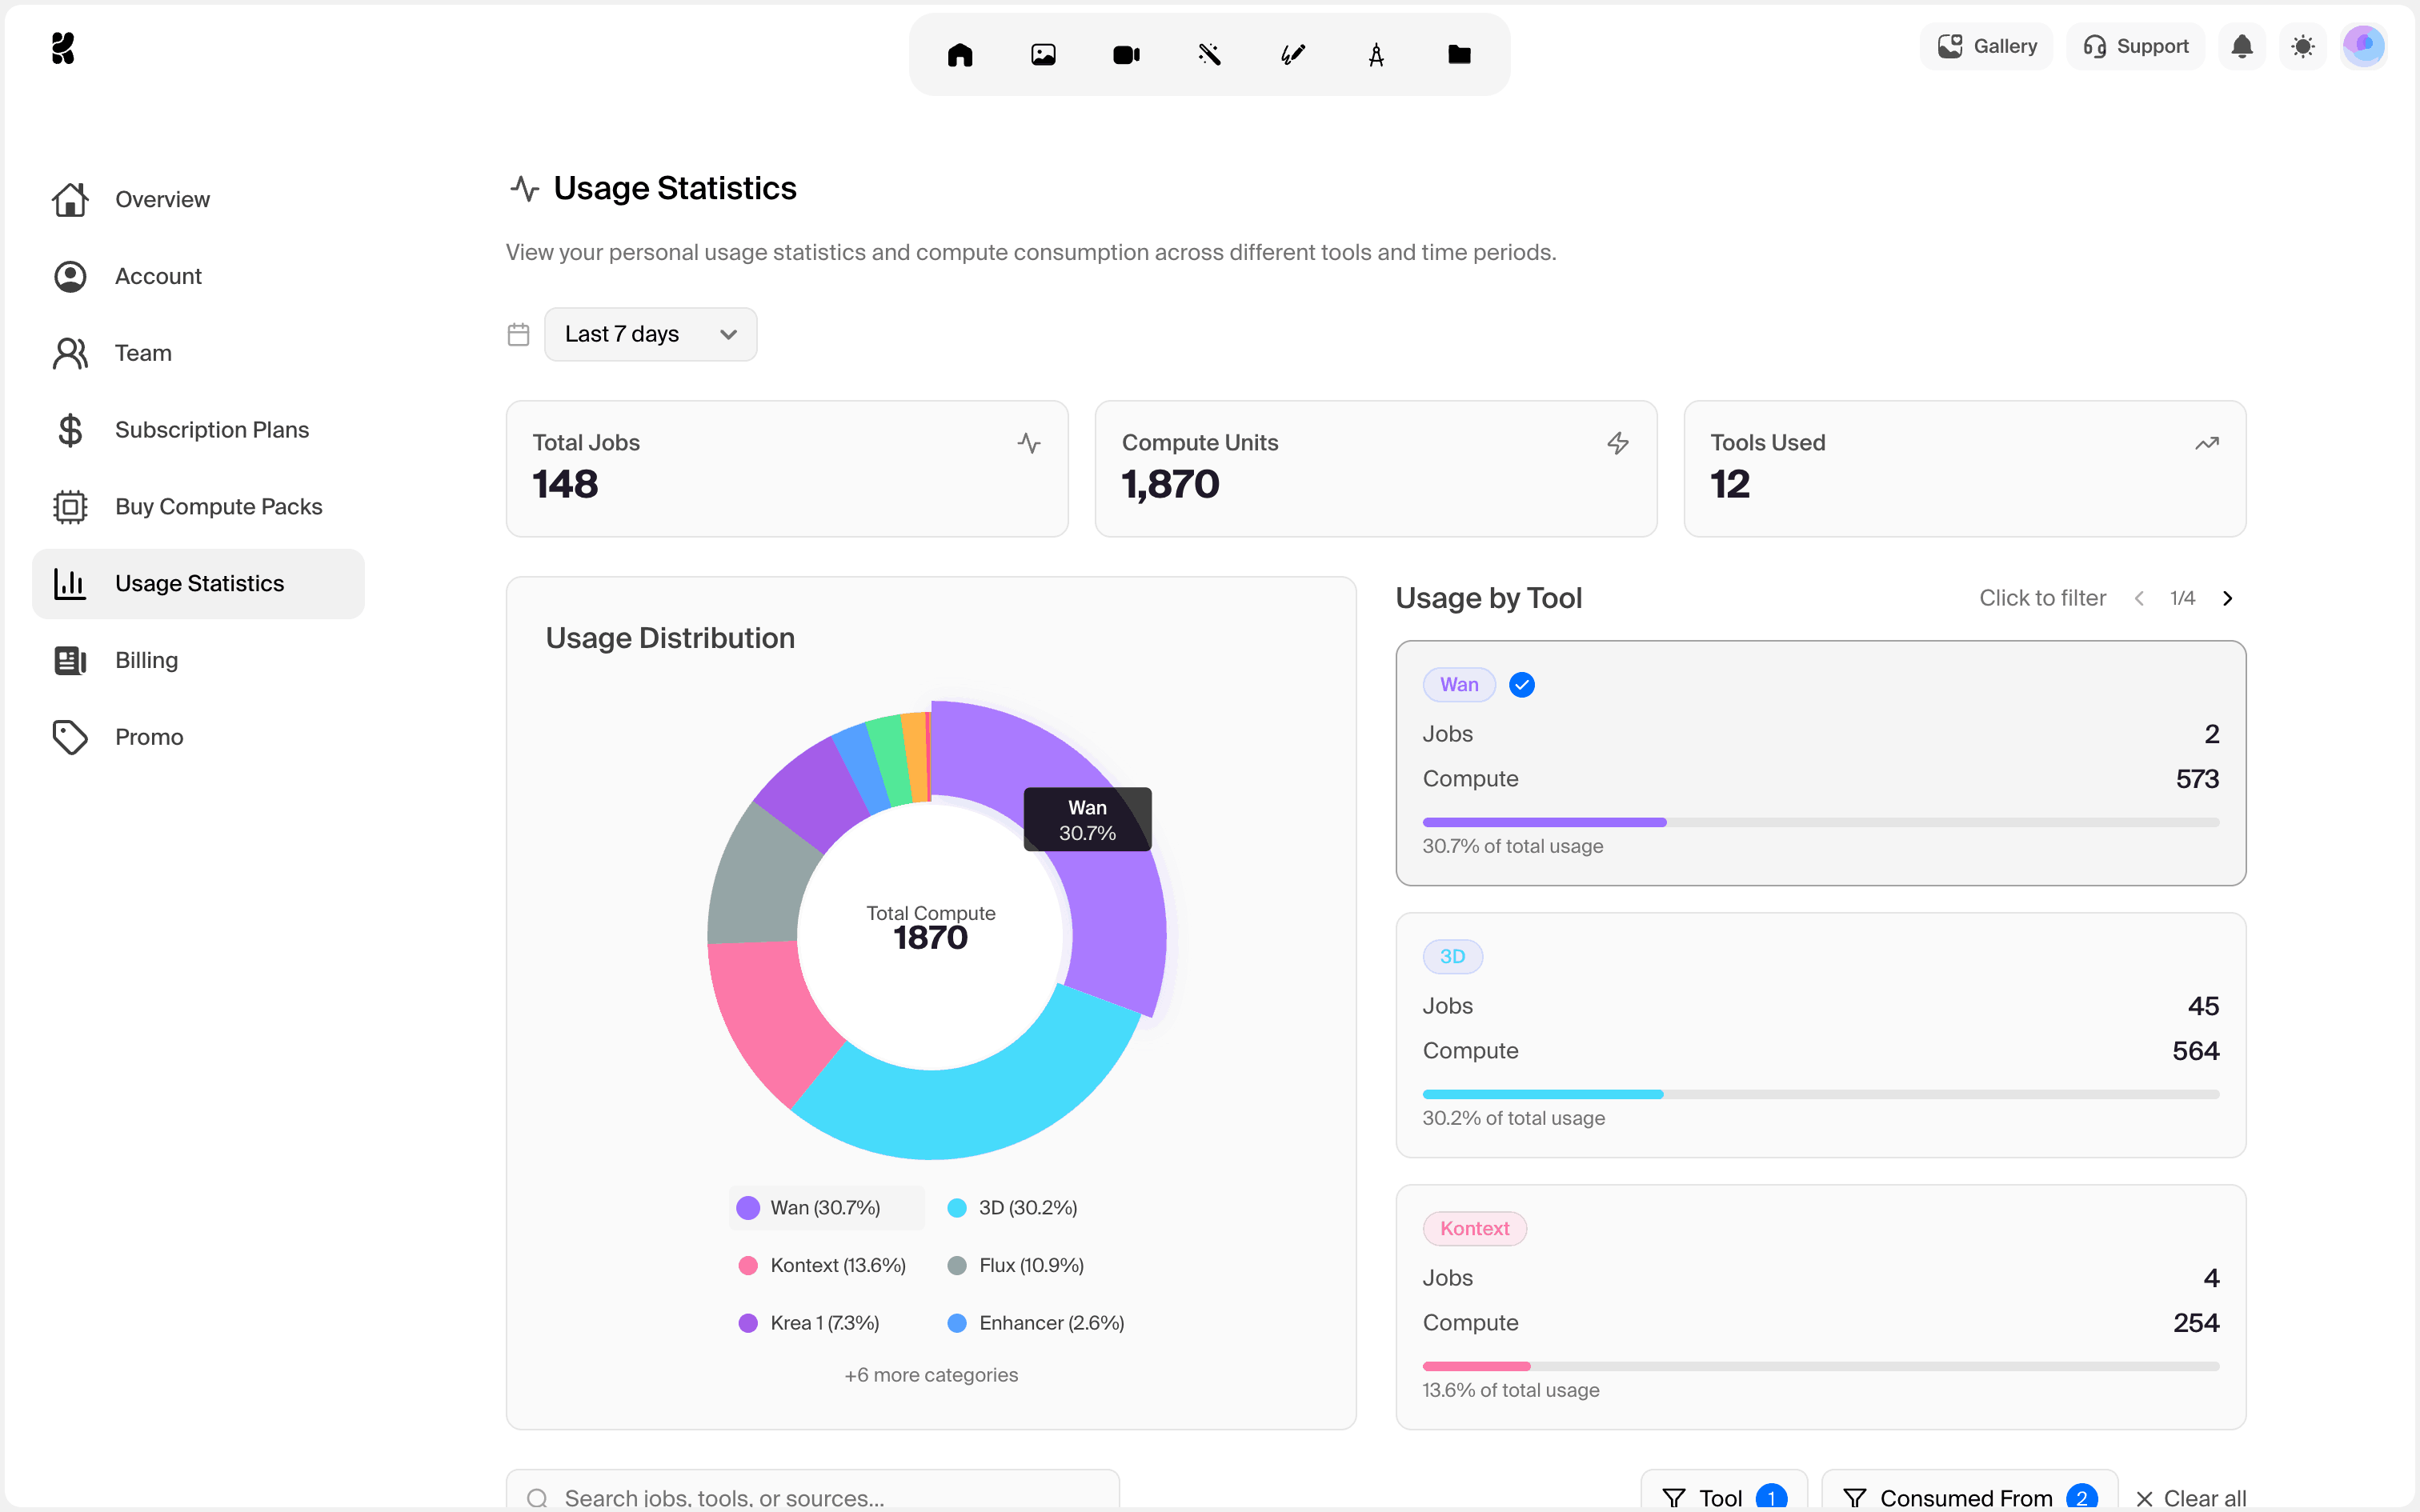Image resolution: width=2420 pixels, height=1512 pixels.
Task: Click the Gallery button
Action: pos(1986,46)
